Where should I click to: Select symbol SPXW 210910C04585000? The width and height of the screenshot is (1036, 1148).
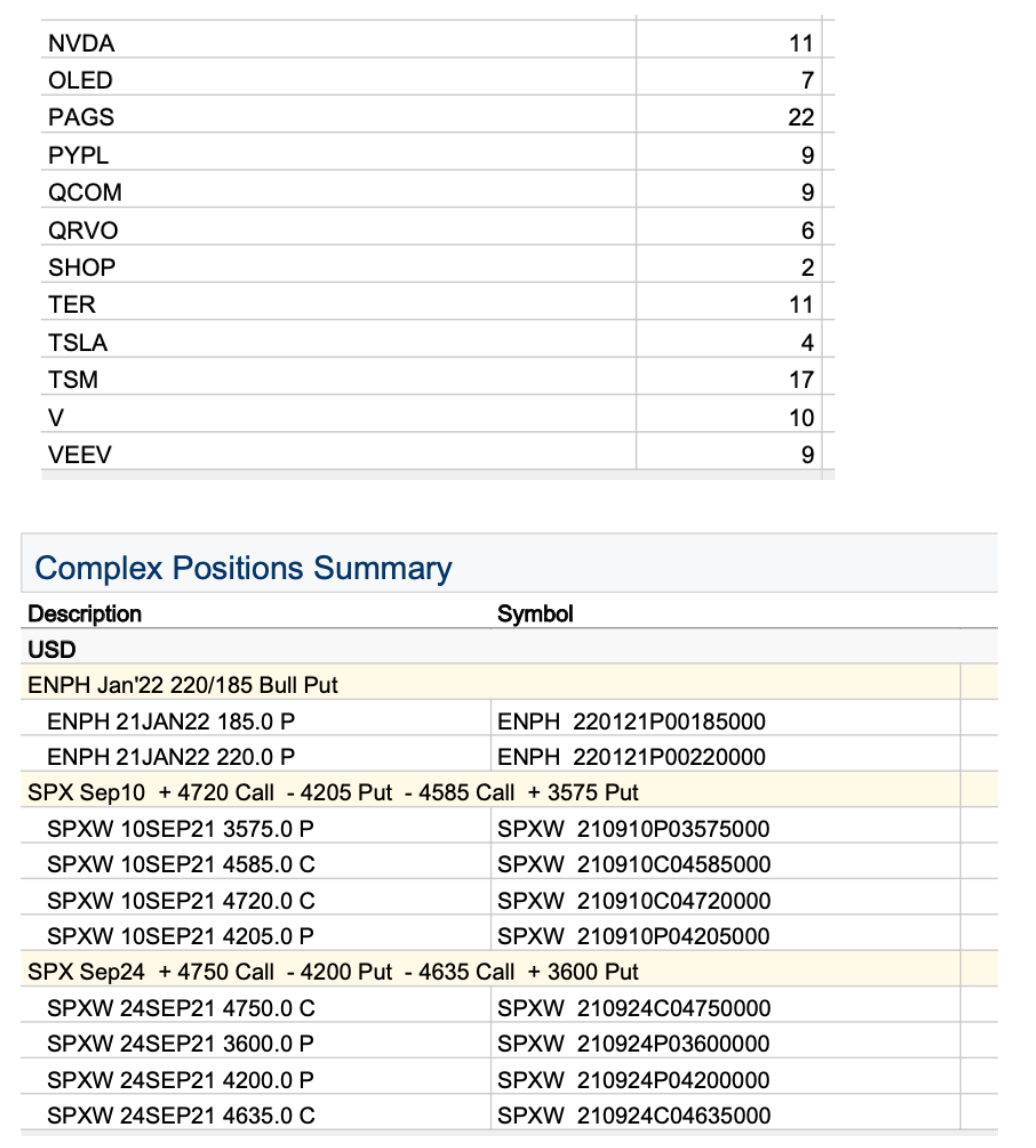point(634,865)
